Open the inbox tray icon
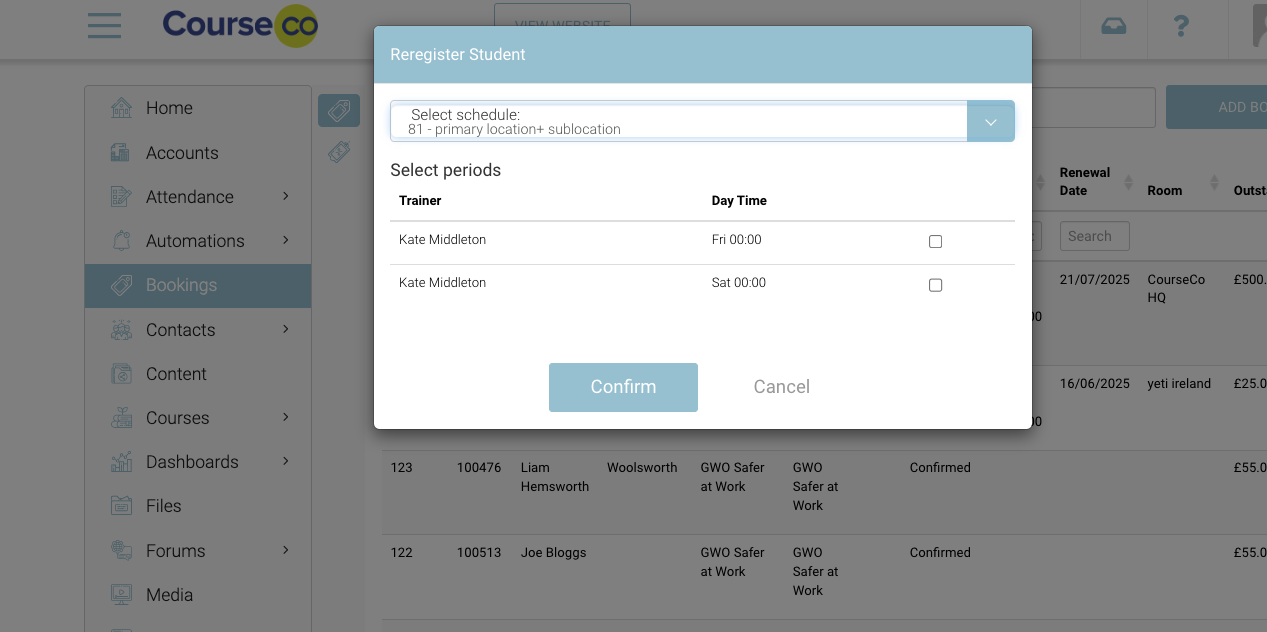Image resolution: width=1267 pixels, height=632 pixels. click(x=1113, y=27)
